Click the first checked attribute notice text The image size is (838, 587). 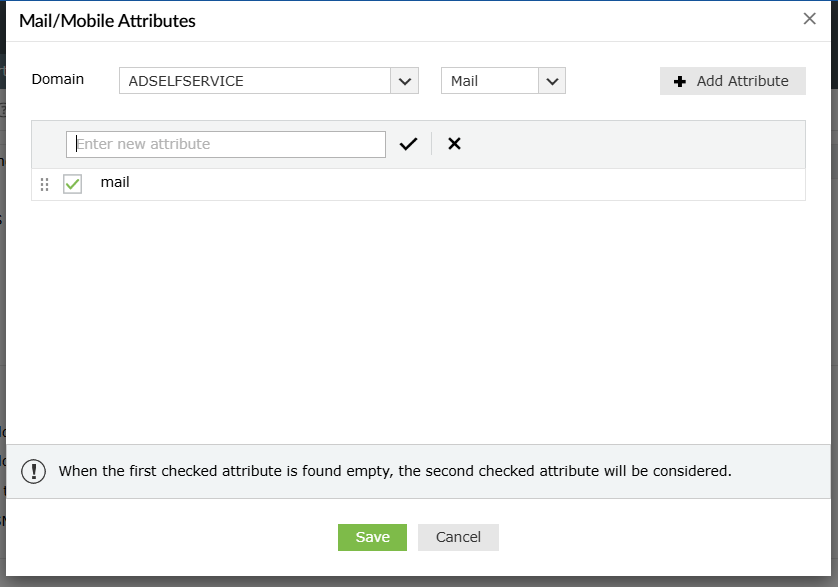[x=395, y=471]
